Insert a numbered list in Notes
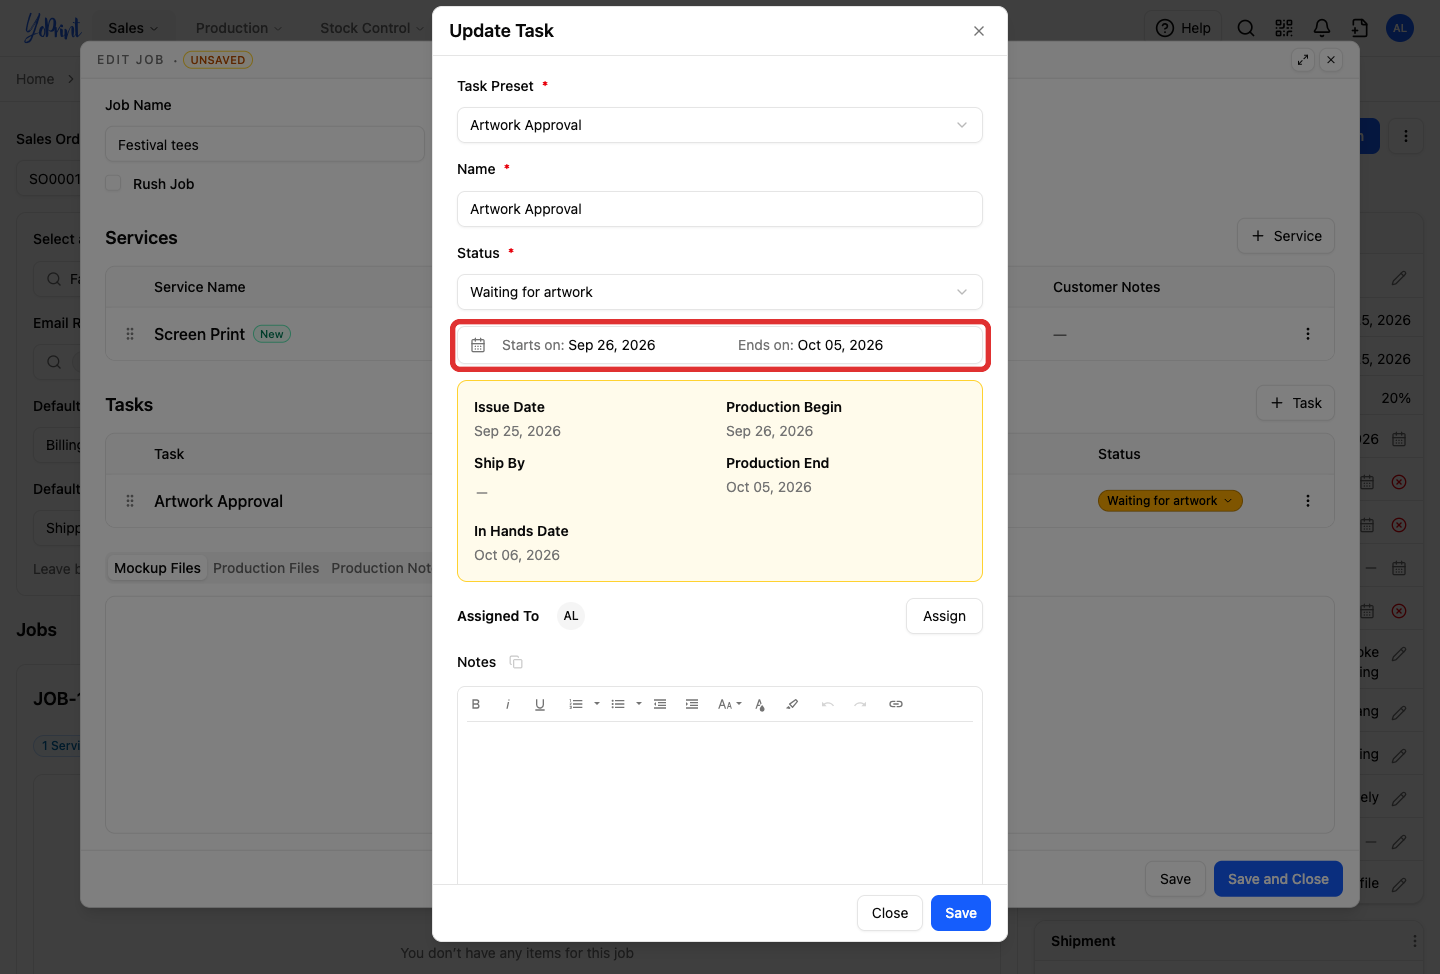Screen dimensions: 1440x974 576,704
